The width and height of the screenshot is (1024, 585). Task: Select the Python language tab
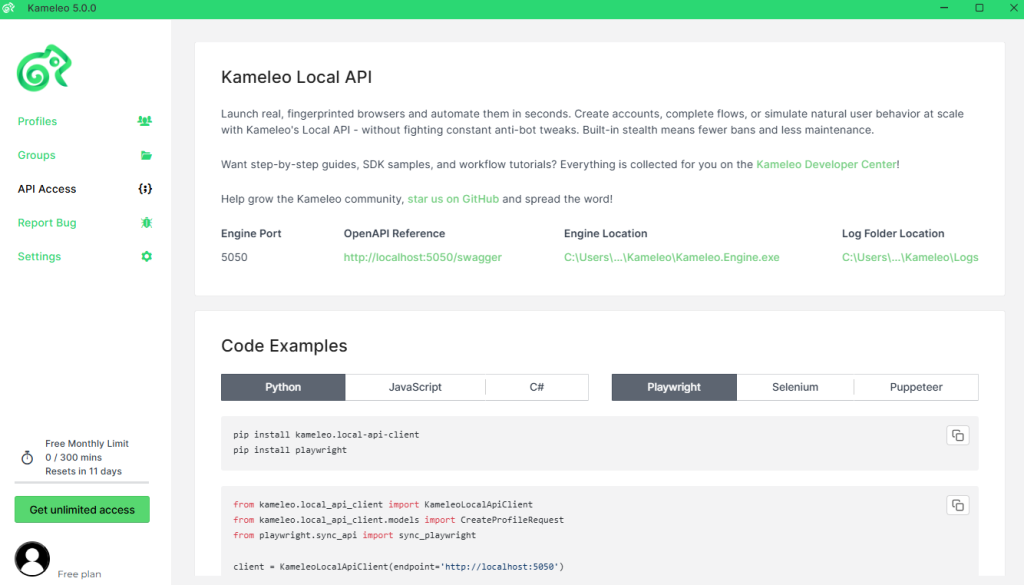point(283,387)
